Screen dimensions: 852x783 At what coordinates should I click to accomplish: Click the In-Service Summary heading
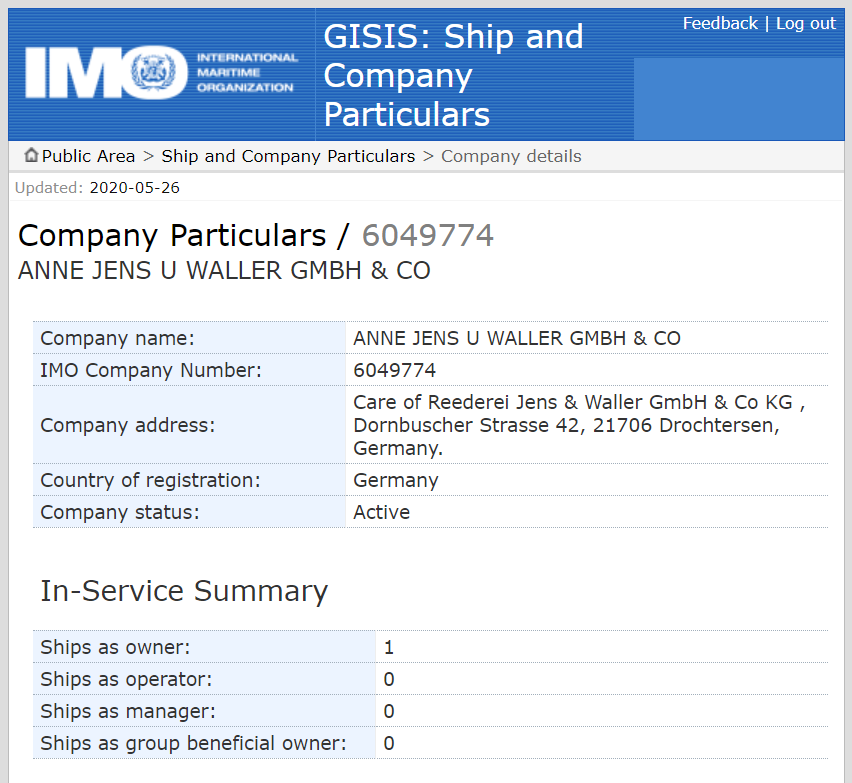click(184, 591)
